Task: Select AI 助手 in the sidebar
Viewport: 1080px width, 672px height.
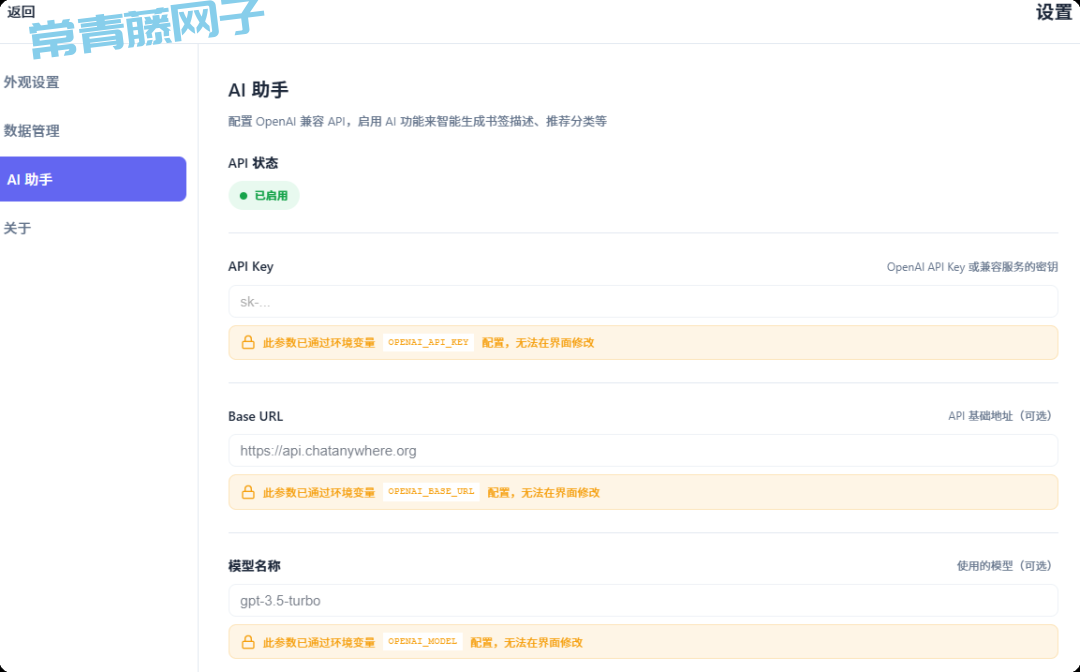Action: [92, 180]
